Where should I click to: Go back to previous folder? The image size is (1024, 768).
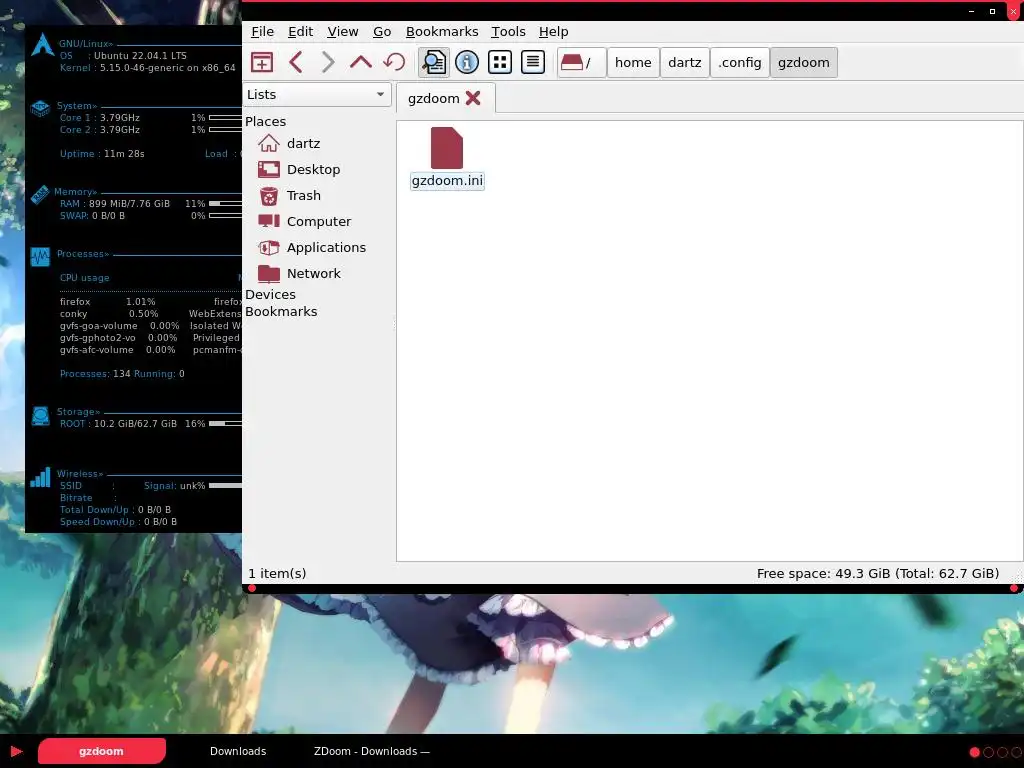(x=296, y=62)
